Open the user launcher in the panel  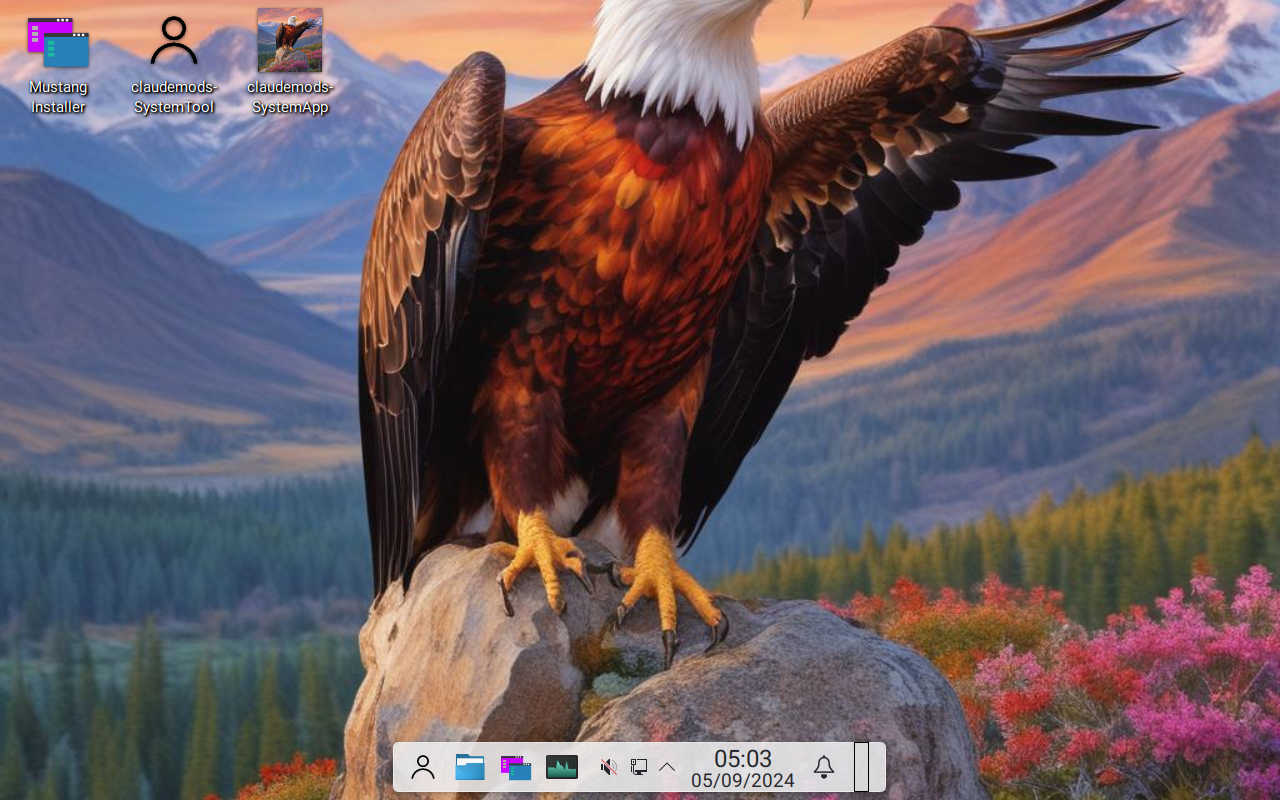[423, 767]
